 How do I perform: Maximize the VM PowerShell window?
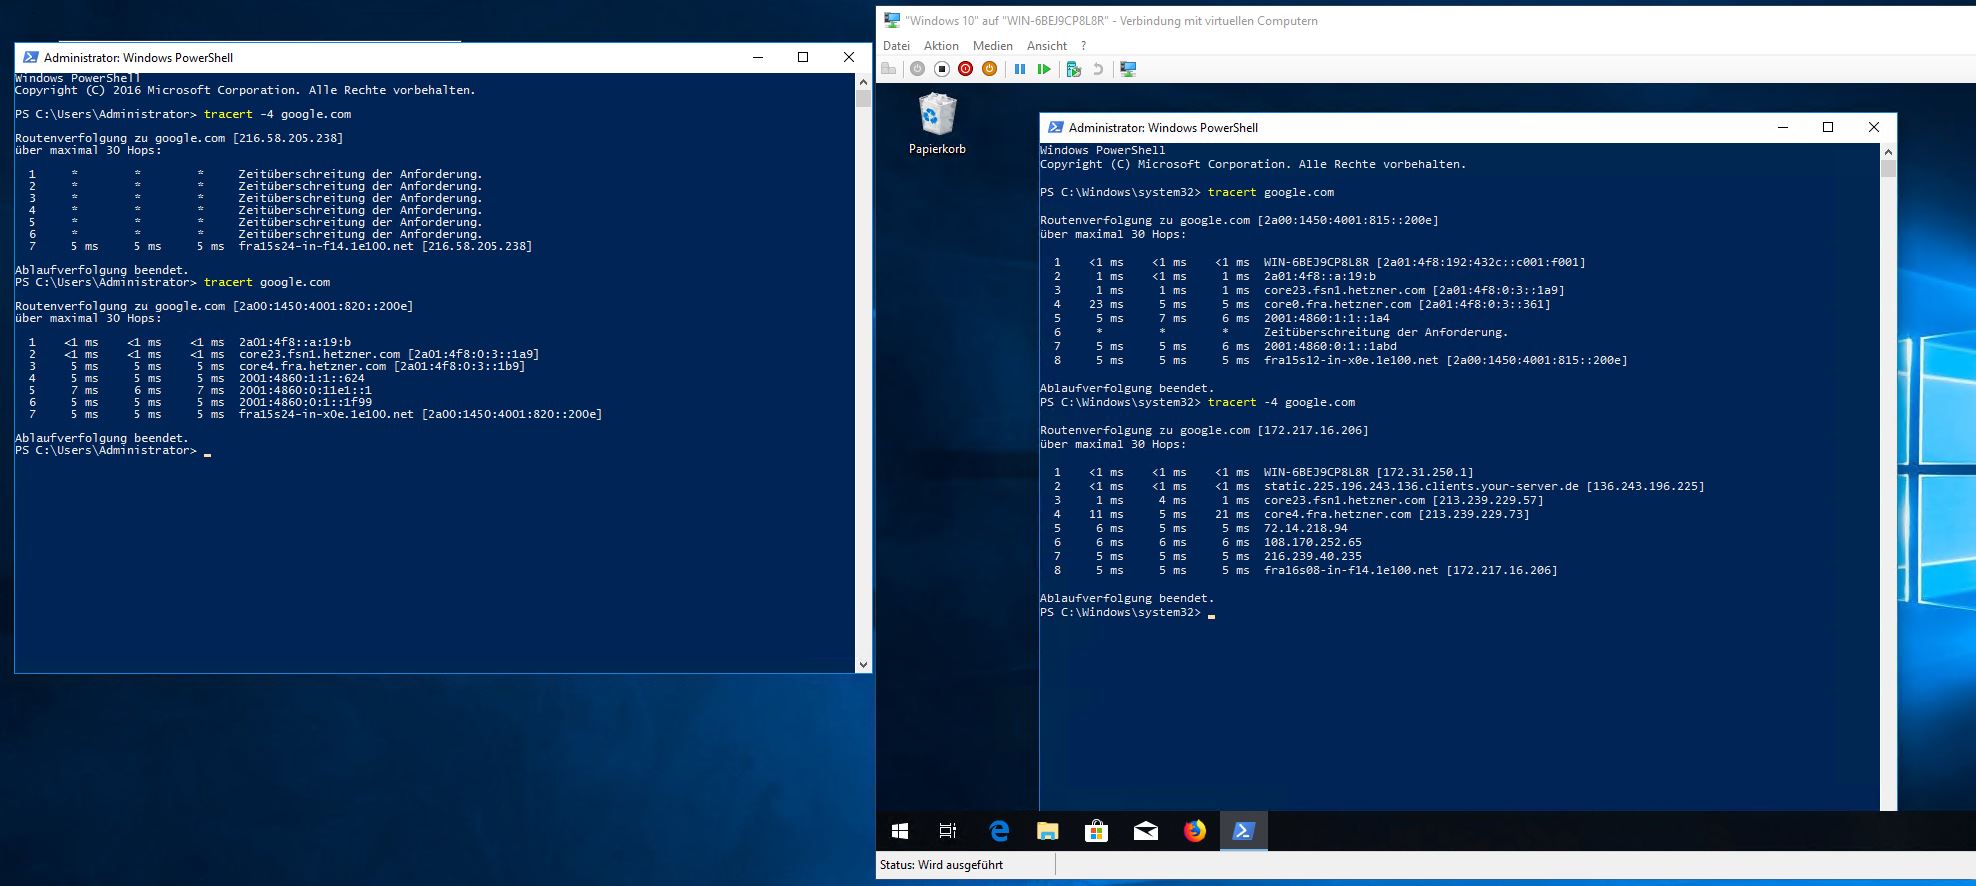click(1828, 127)
